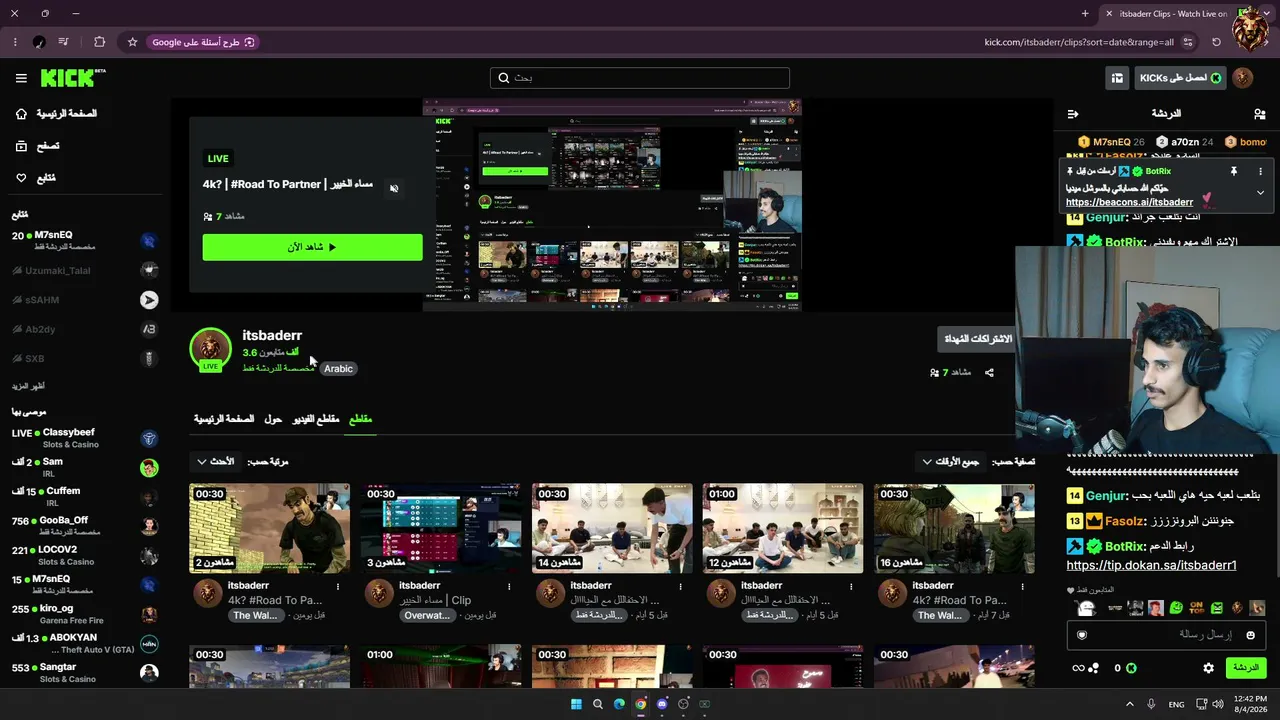Switch to the clips tab

(x=360, y=419)
